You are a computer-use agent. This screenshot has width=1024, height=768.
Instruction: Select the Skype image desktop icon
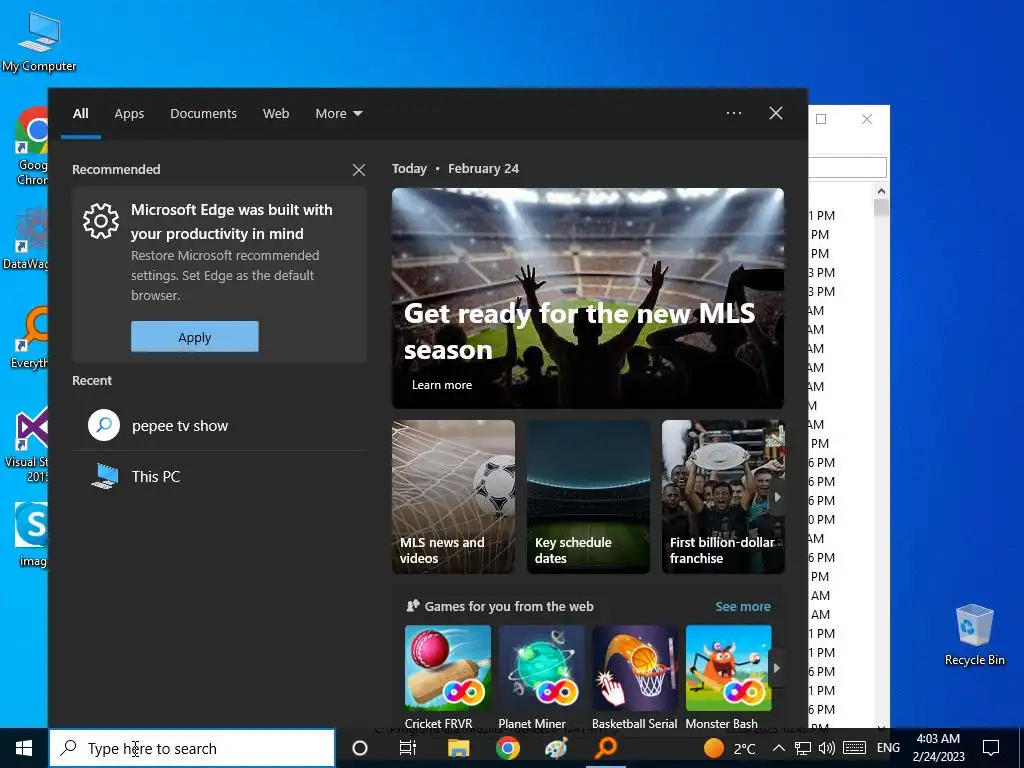click(x=32, y=535)
